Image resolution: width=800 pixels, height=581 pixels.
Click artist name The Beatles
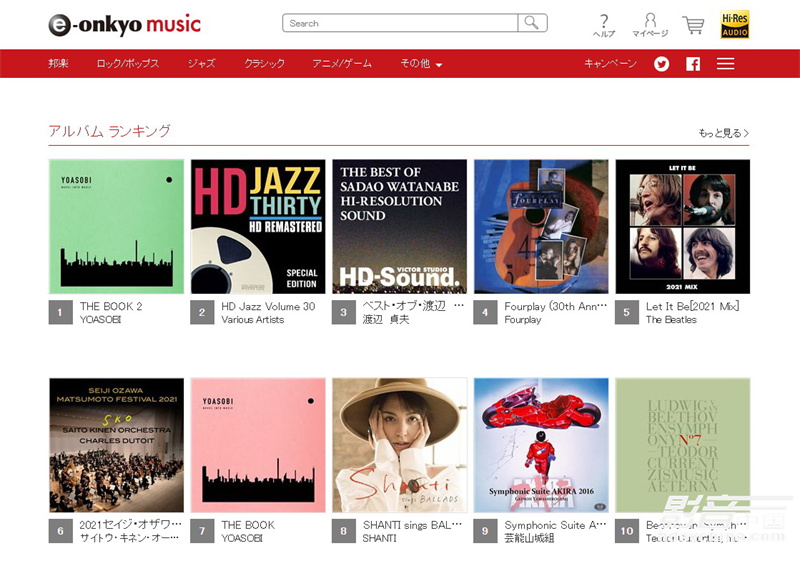pos(671,320)
